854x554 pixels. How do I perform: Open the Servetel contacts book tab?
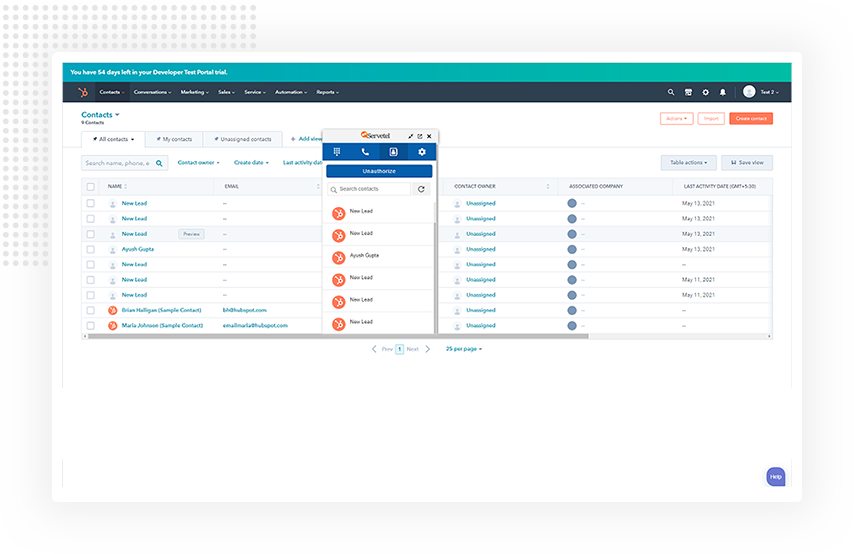[x=393, y=152]
